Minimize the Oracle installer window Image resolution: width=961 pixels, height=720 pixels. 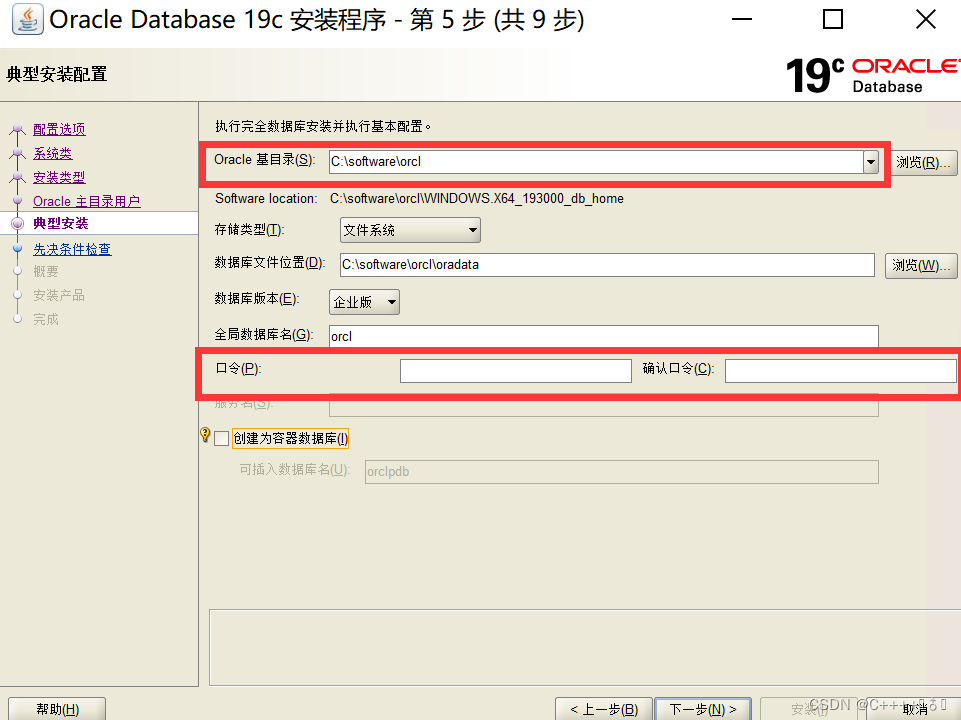pyautogui.click(x=742, y=19)
